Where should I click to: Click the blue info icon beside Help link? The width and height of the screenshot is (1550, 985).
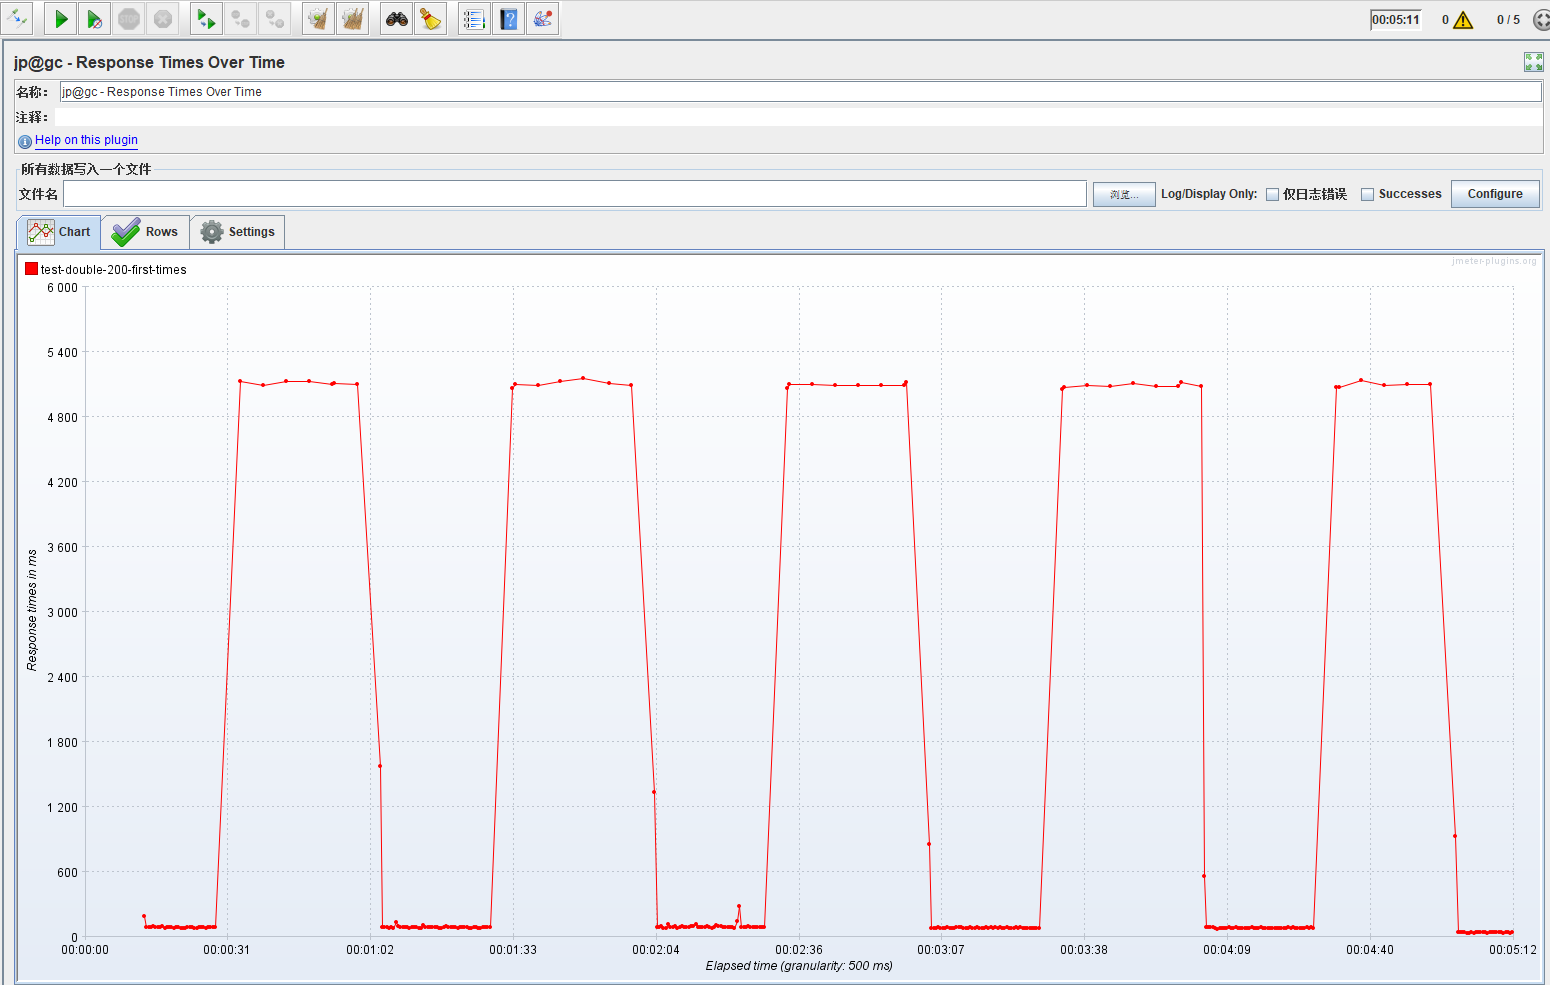[x=25, y=141]
